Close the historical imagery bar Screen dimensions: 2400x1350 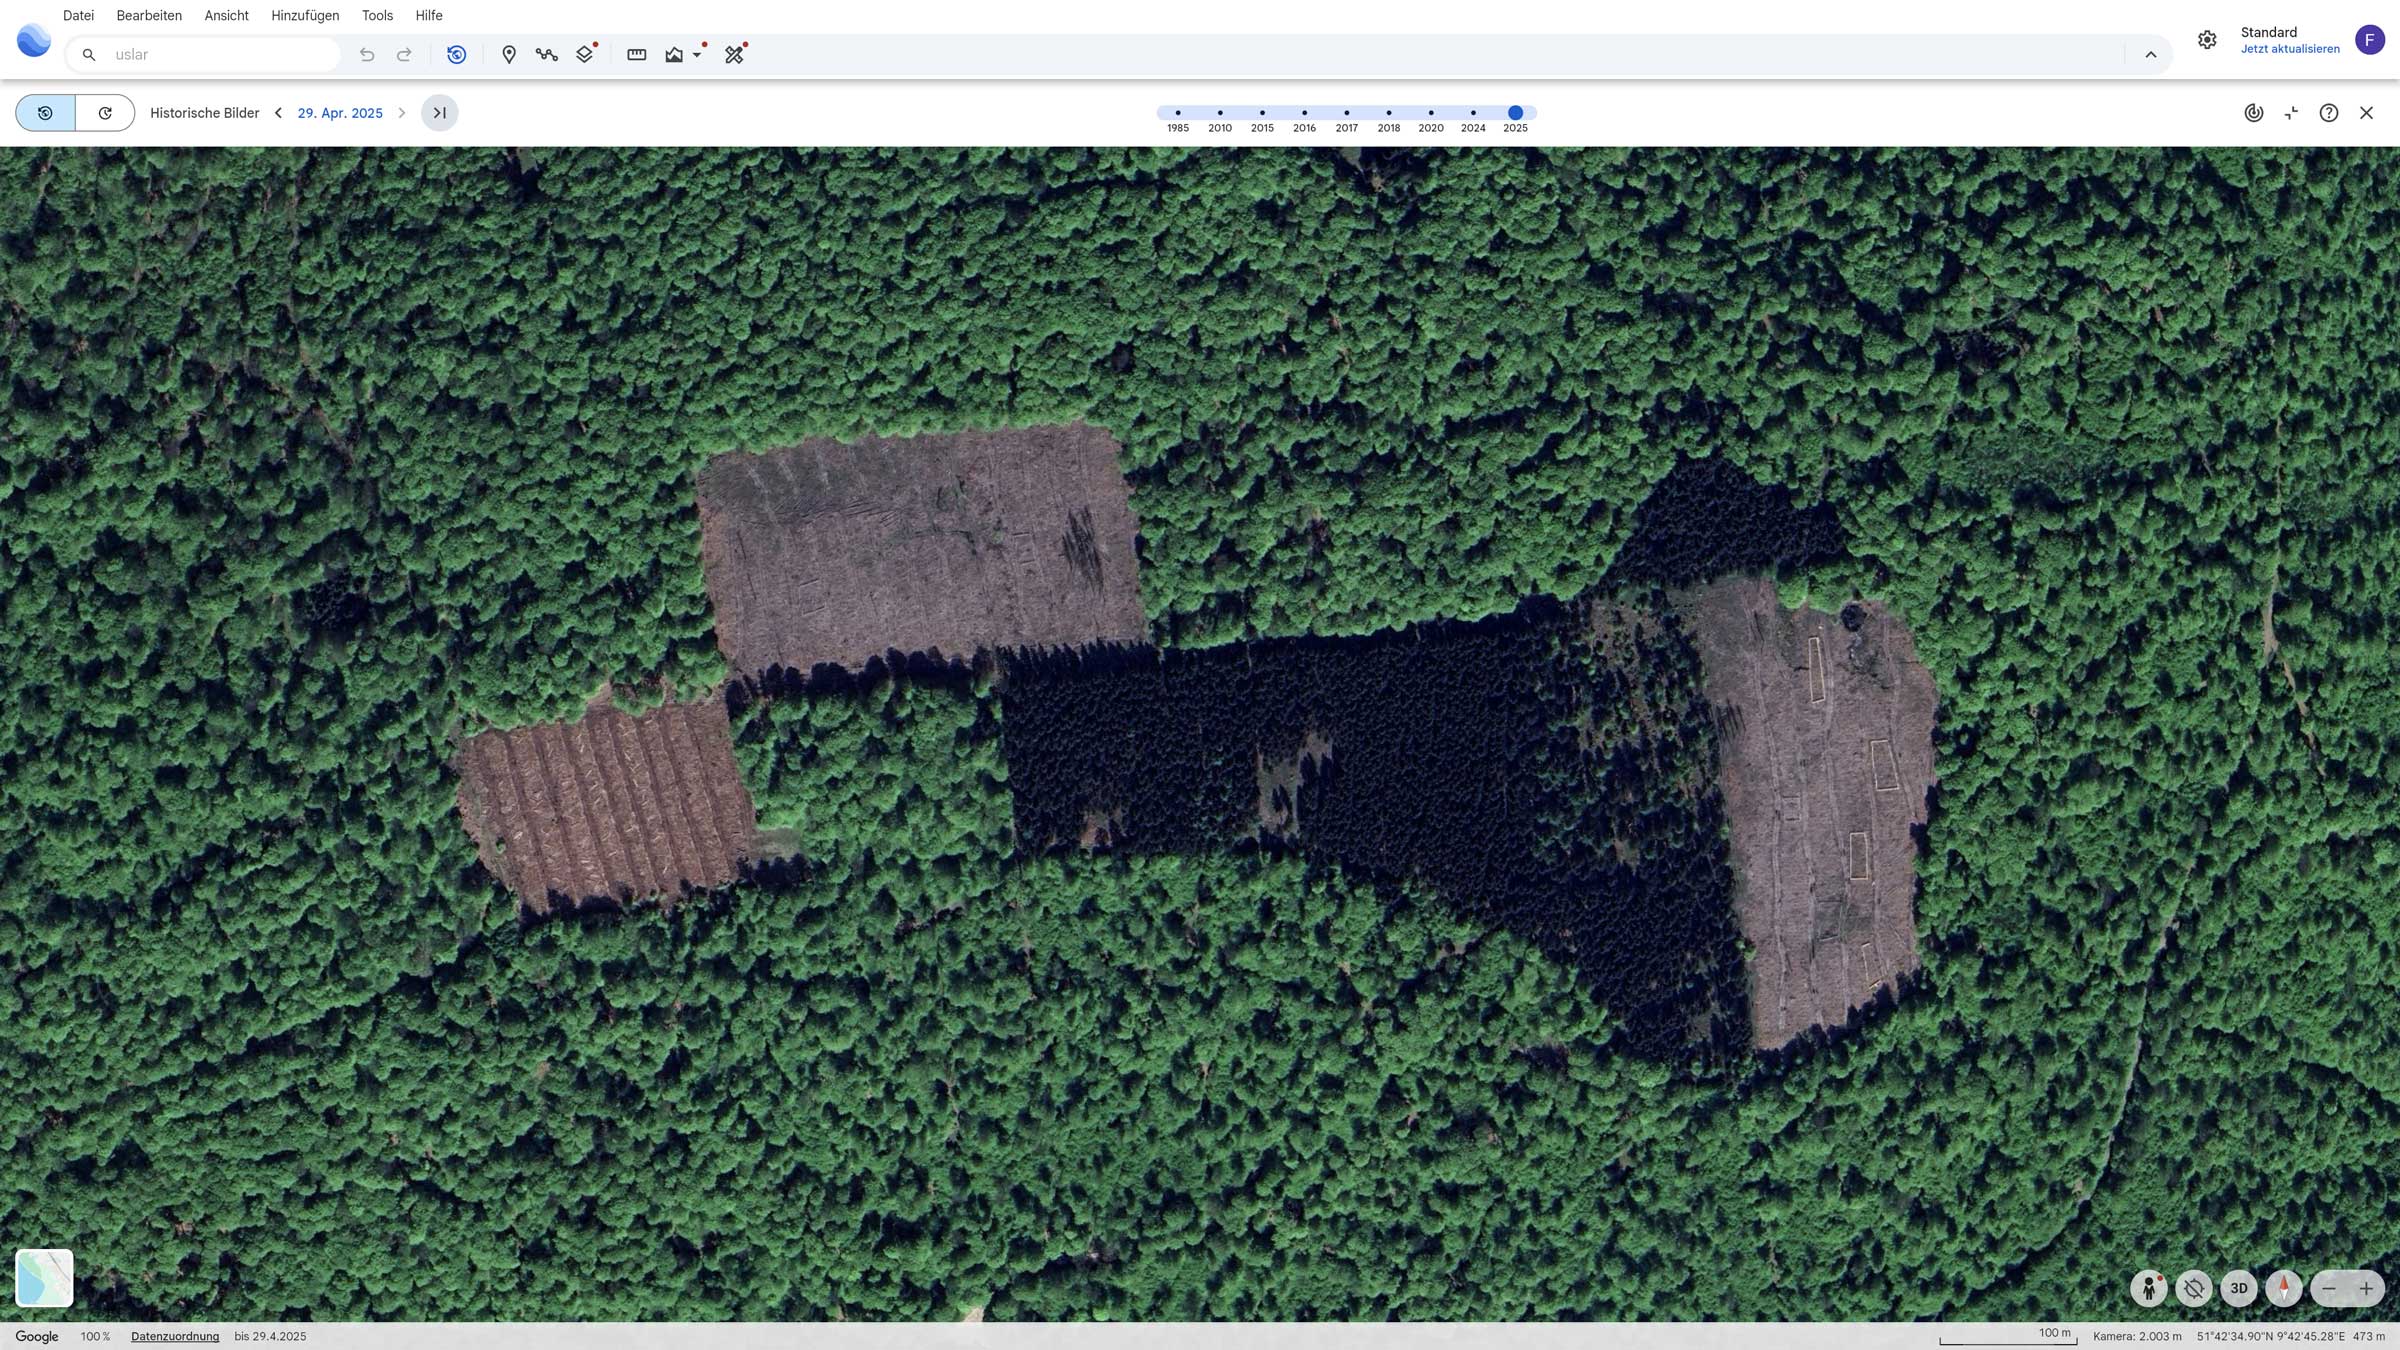point(2366,113)
